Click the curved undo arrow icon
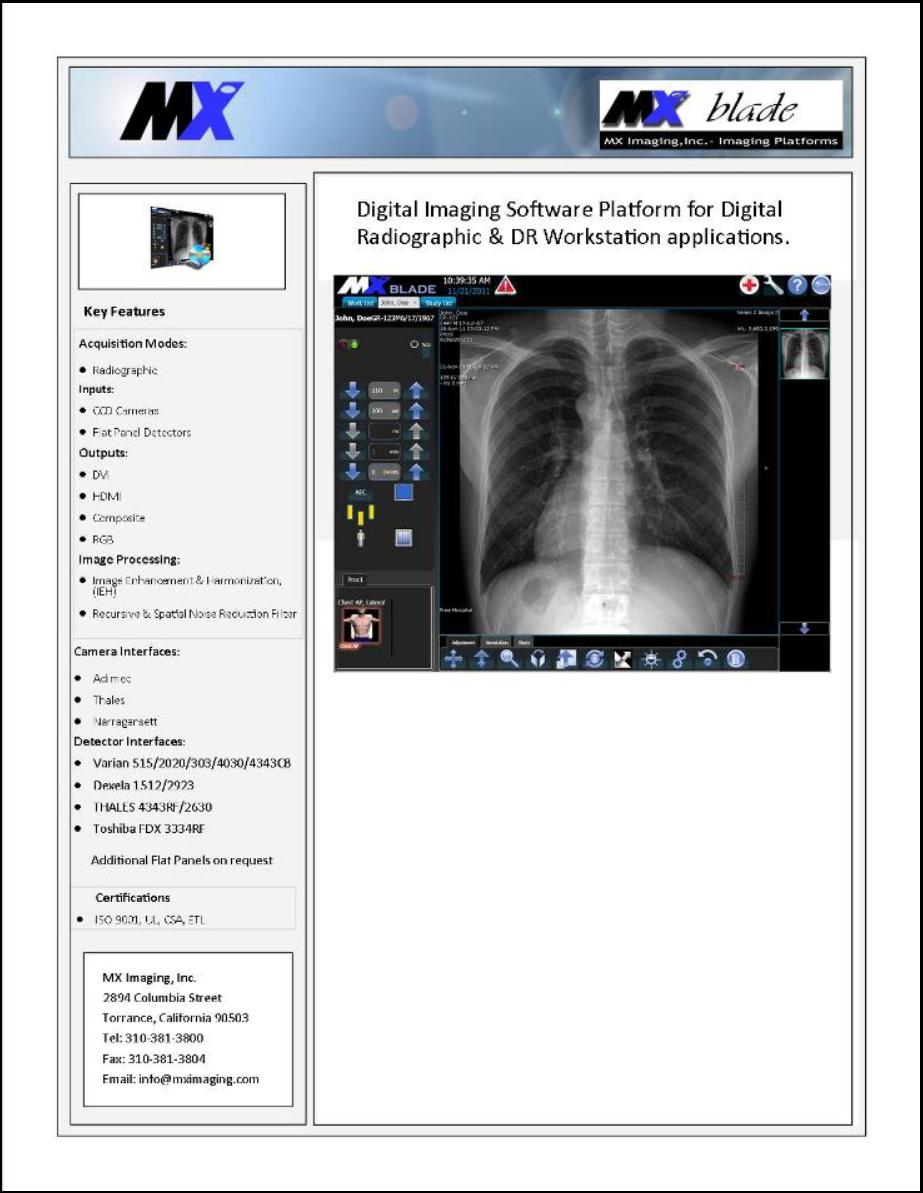 click(707, 659)
